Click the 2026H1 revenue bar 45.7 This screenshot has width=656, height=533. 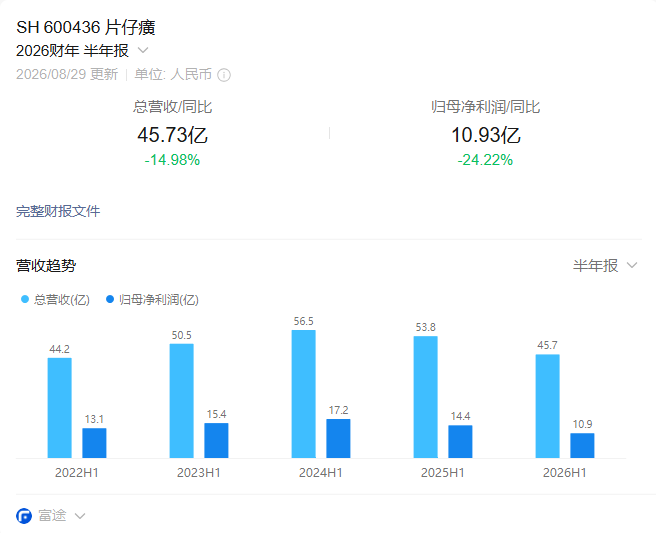click(548, 406)
